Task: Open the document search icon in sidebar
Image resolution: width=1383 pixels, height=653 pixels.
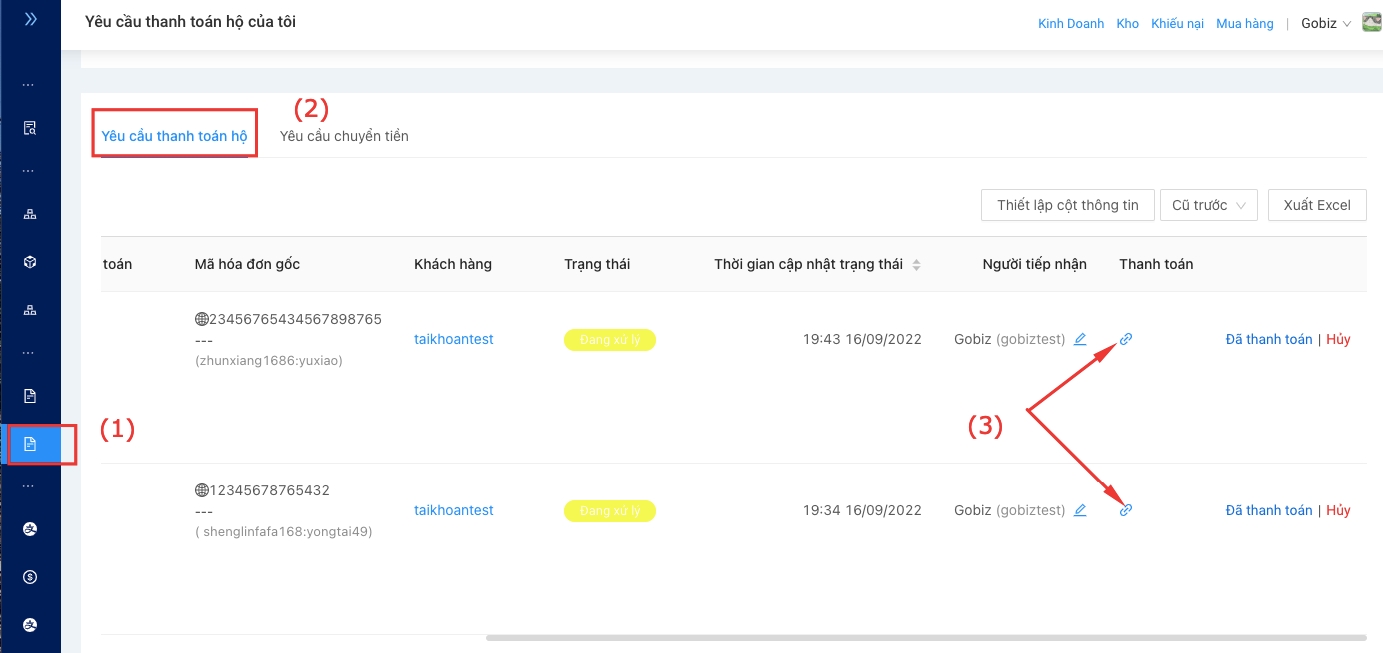Action: pos(30,128)
